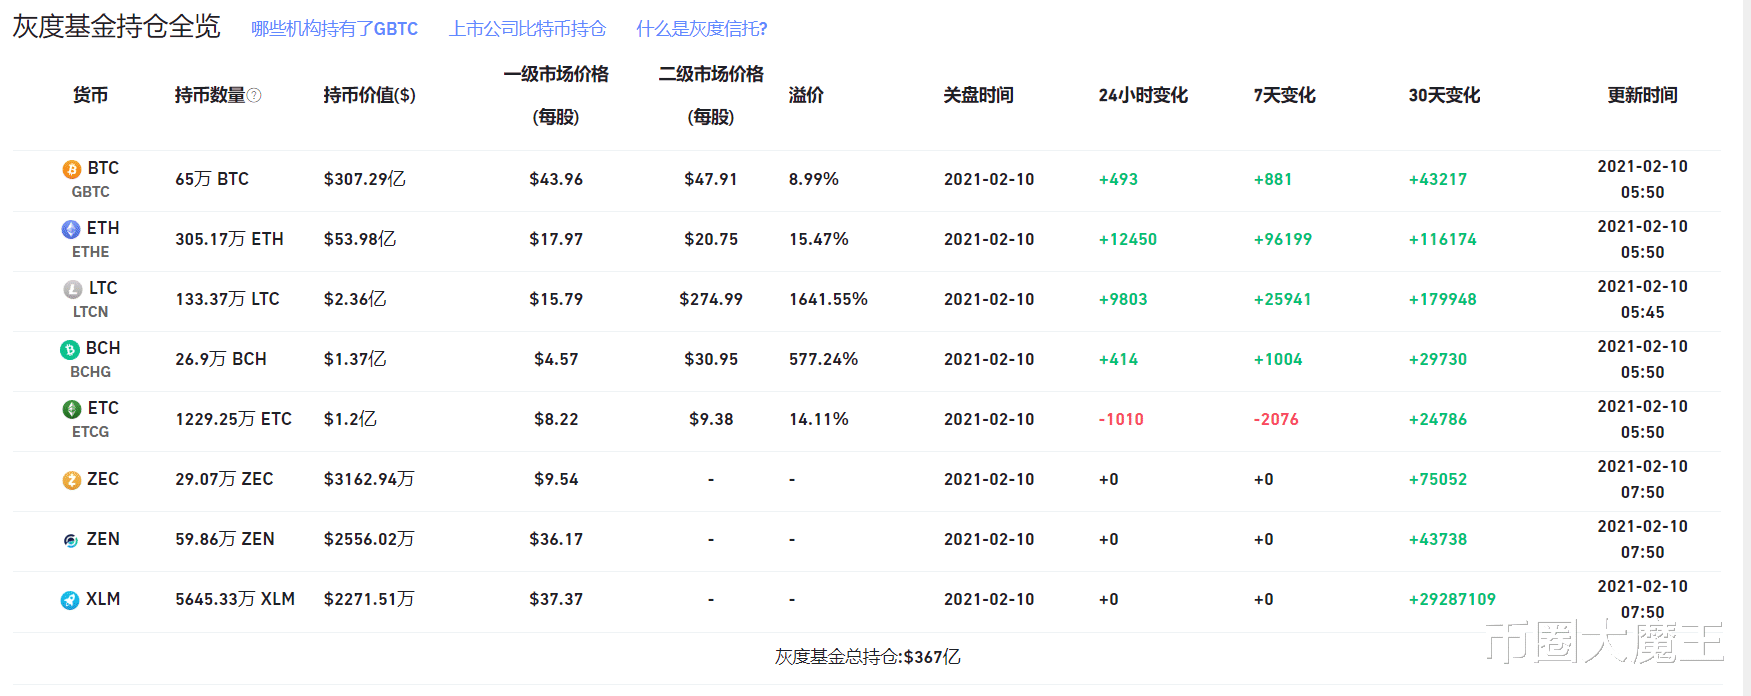
Task: Click the 货币 column header
Action: [x=90, y=95]
